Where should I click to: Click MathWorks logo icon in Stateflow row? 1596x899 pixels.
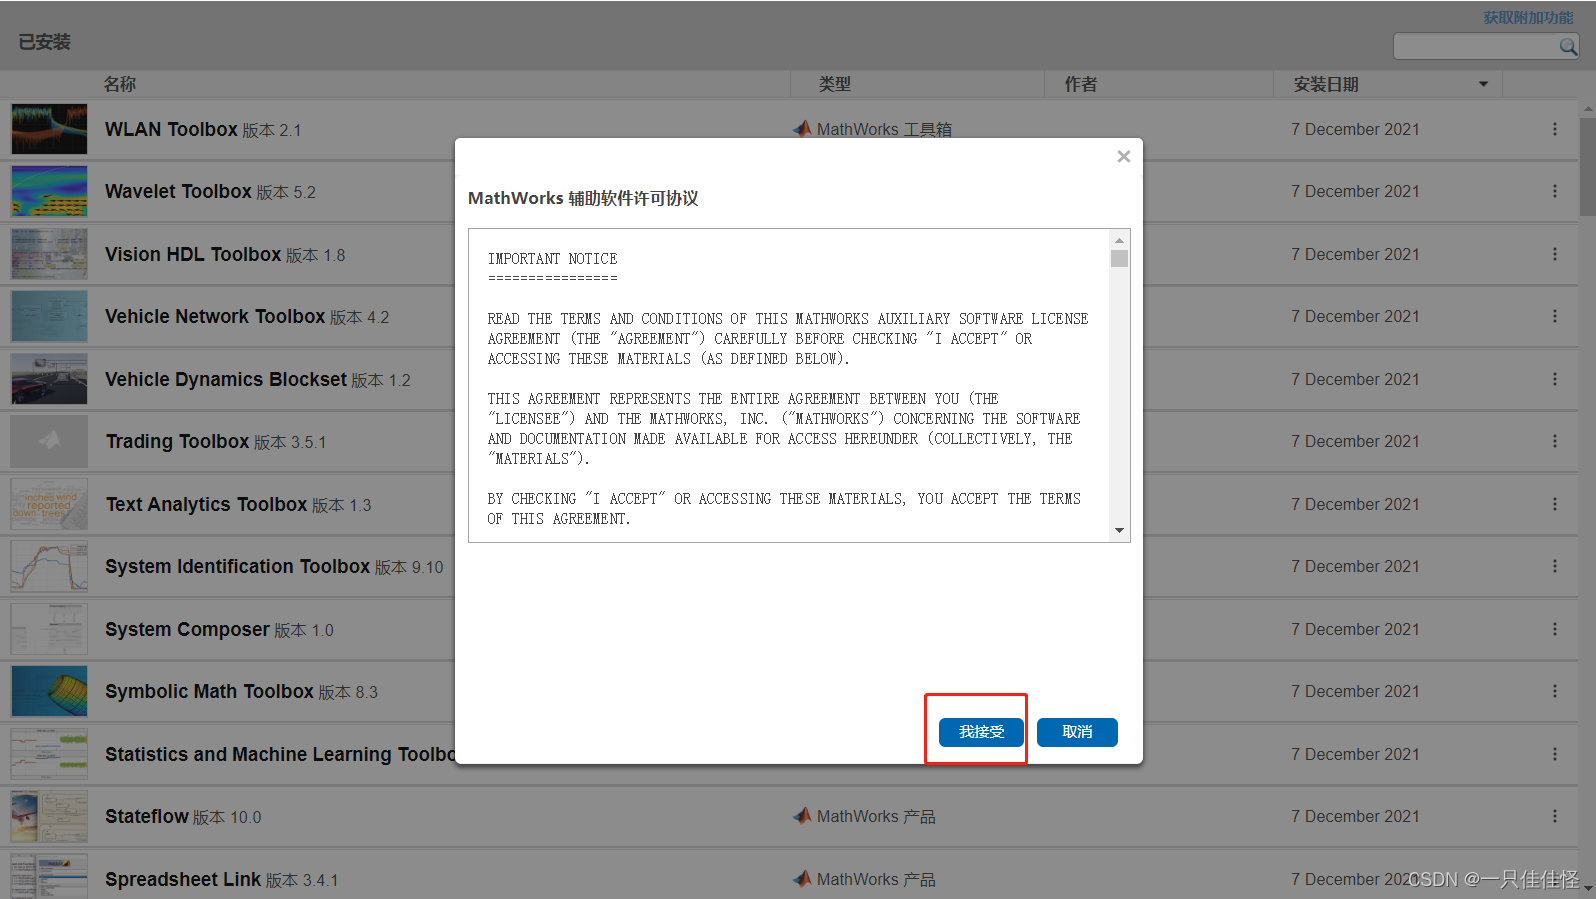pyautogui.click(x=802, y=816)
